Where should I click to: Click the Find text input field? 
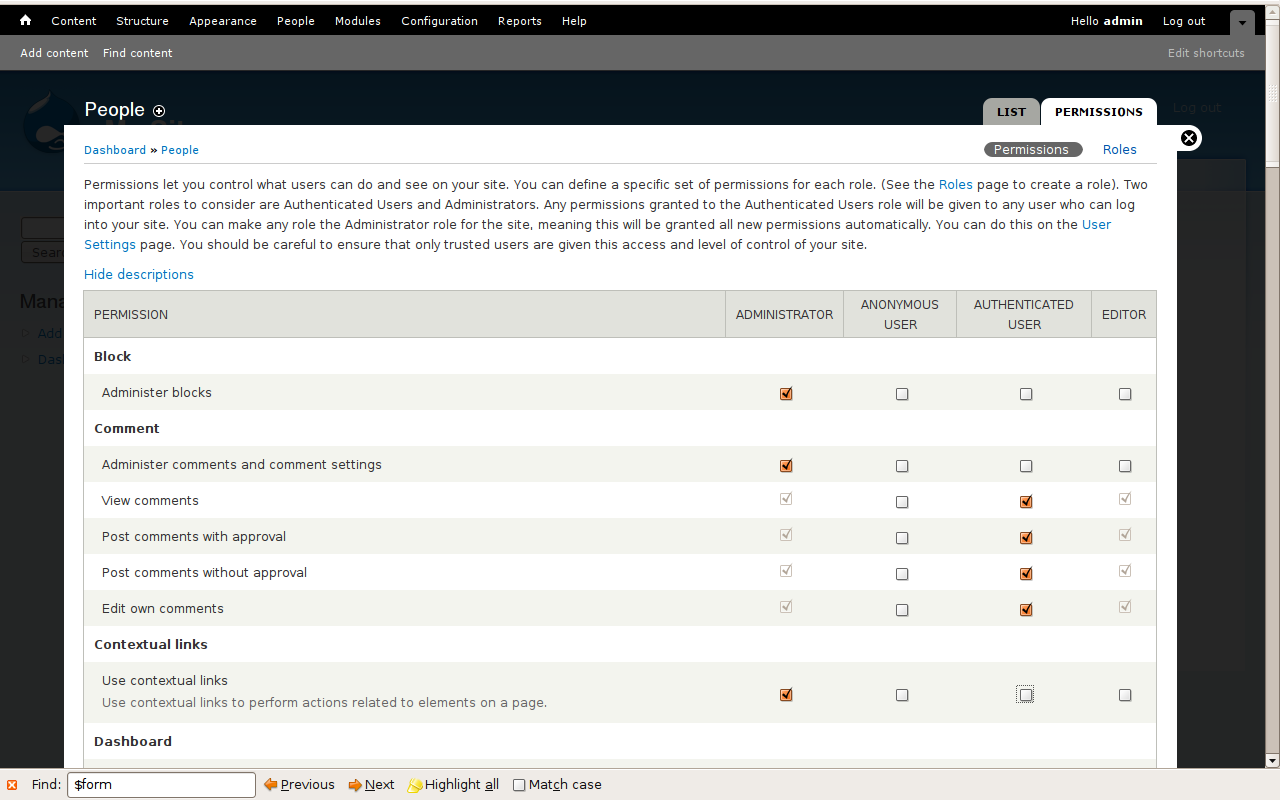(161, 785)
